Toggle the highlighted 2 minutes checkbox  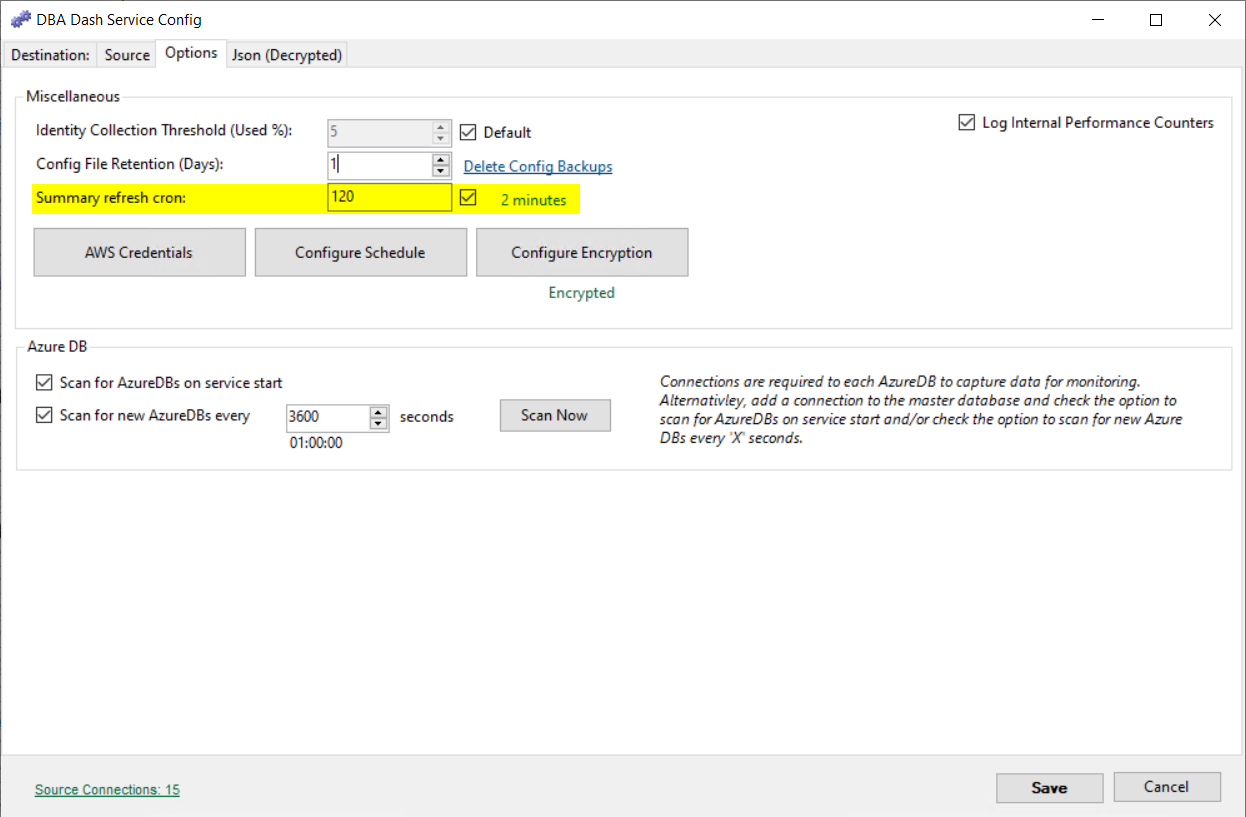tap(468, 197)
